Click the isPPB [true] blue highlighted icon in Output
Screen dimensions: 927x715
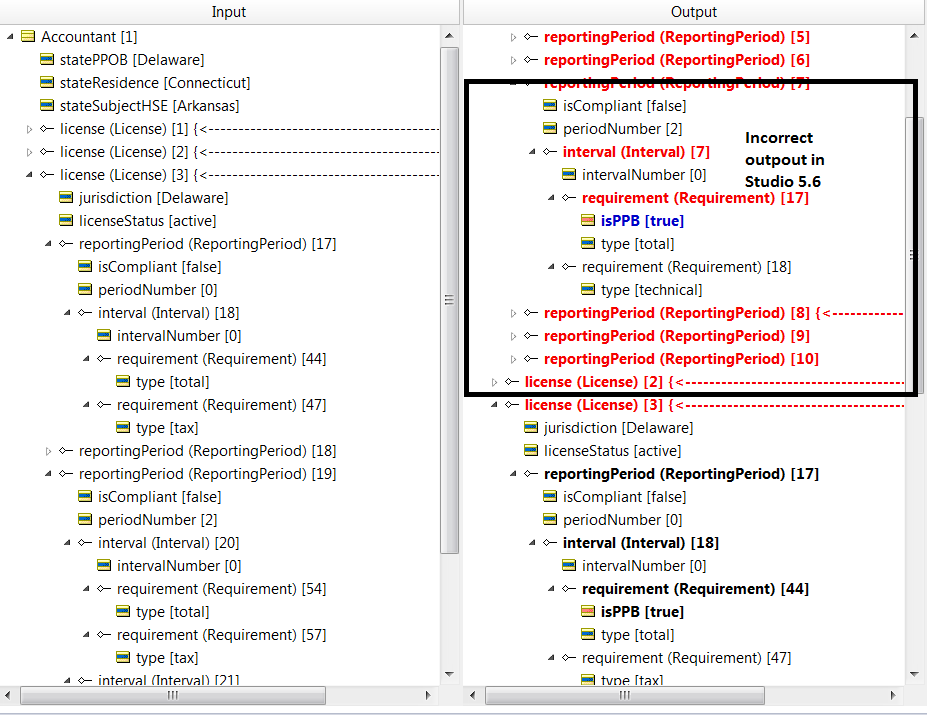pyautogui.click(x=588, y=221)
